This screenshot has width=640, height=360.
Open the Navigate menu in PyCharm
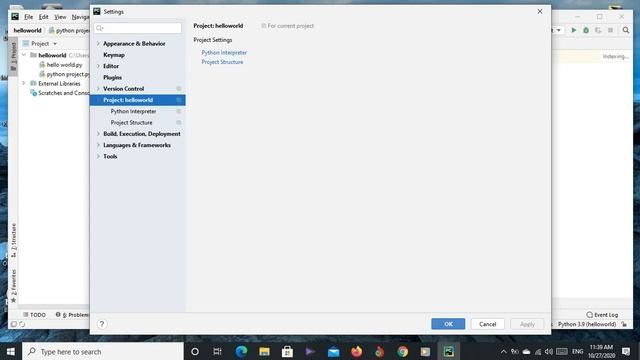tap(80, 17)
